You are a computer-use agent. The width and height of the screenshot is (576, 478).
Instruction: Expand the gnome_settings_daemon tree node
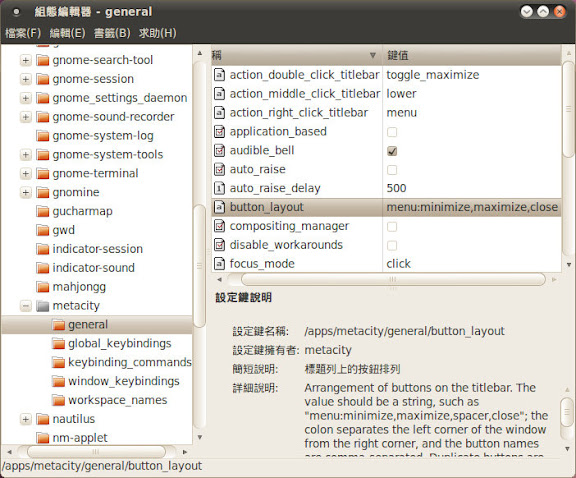click(x=25, y=98)
